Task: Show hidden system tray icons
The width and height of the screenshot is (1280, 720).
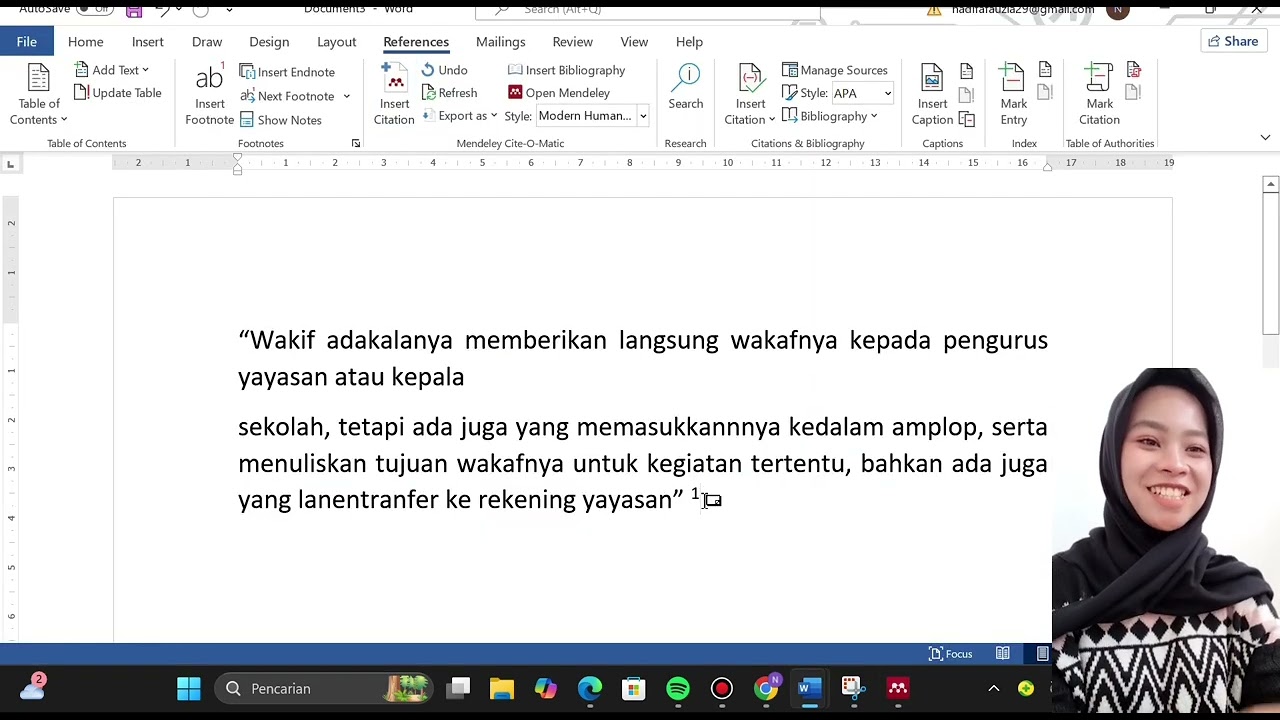Action: [994, 688]
